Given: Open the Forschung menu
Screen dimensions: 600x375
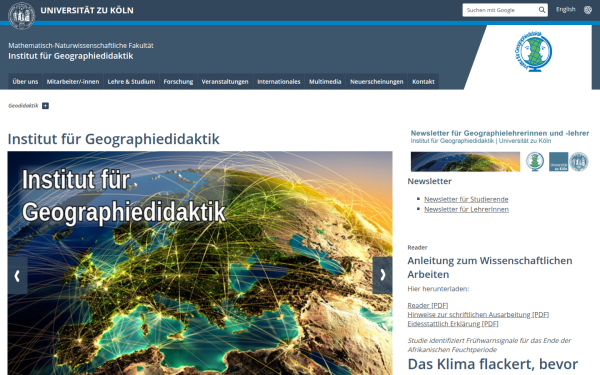Looking at the screenshot, I should tap(178, 82).
